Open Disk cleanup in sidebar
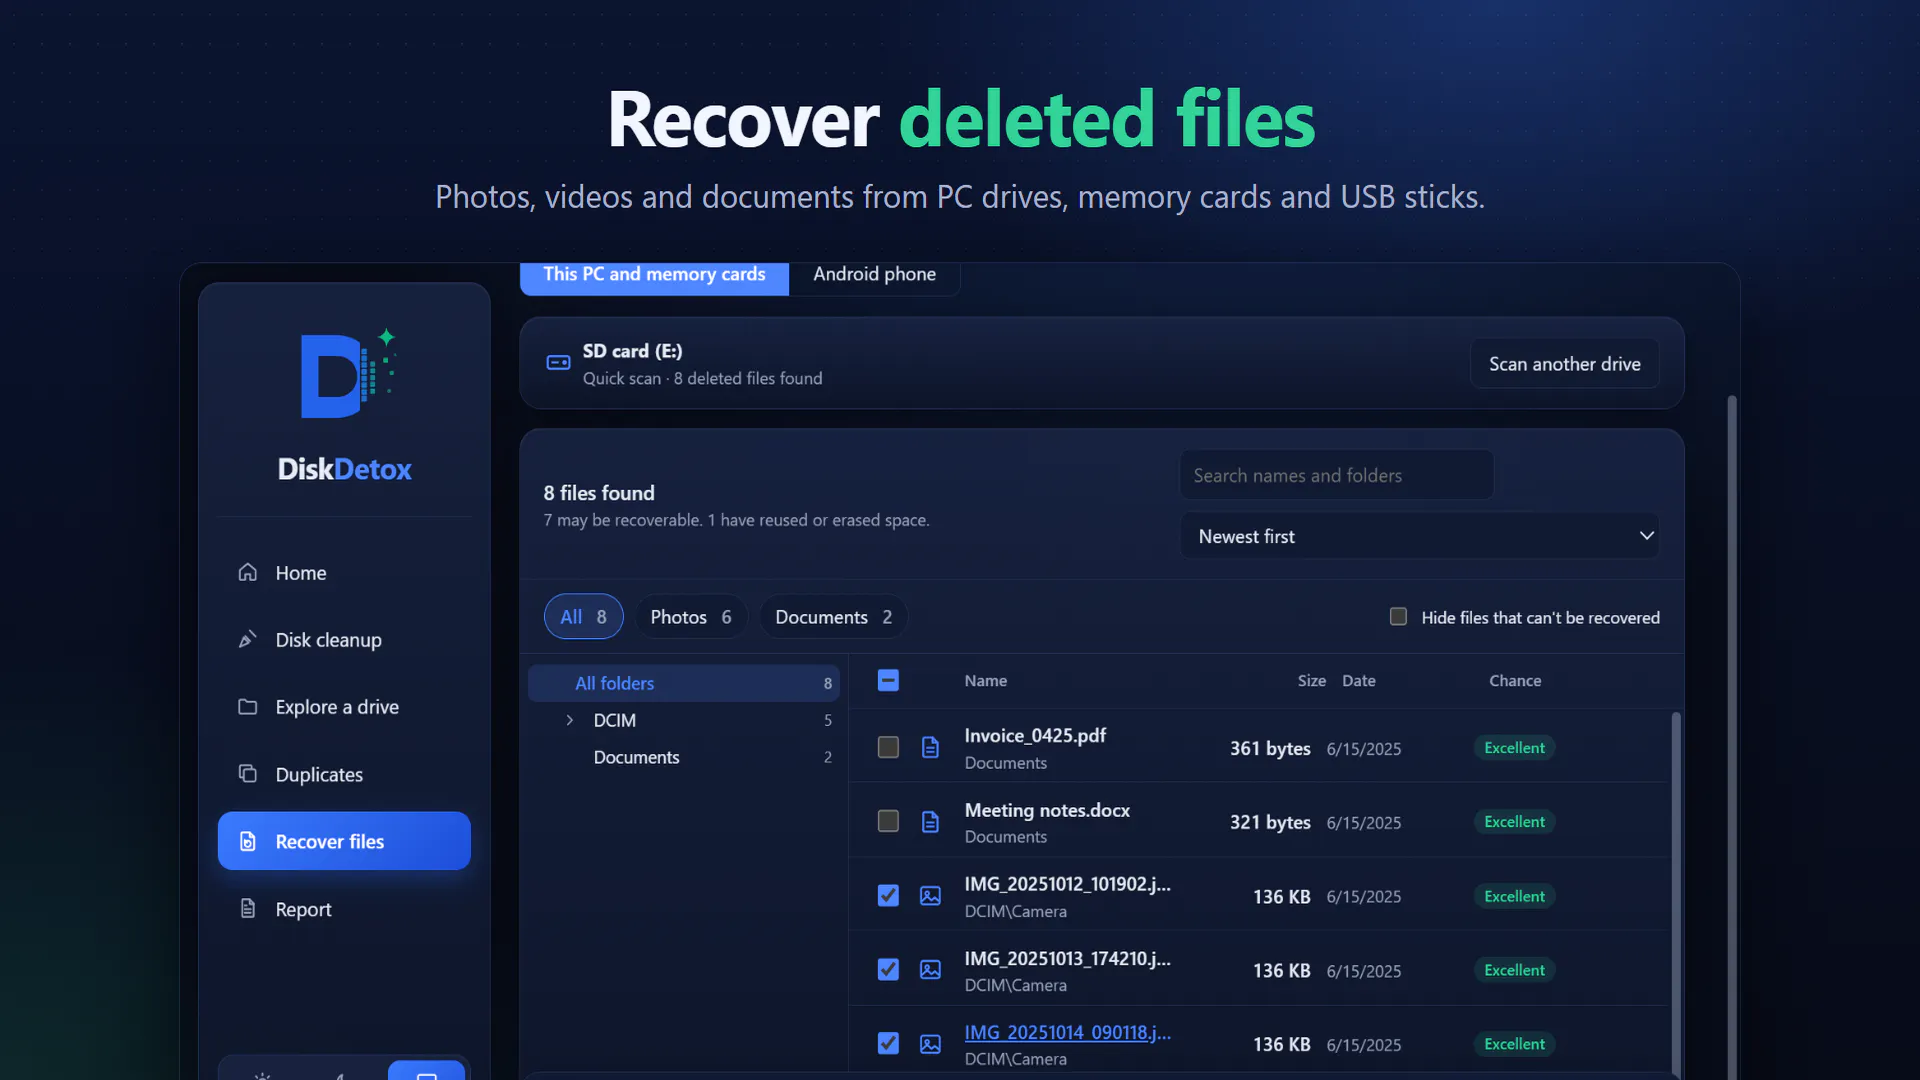This screenshot has height=1080, width=1920. point(344,640)
